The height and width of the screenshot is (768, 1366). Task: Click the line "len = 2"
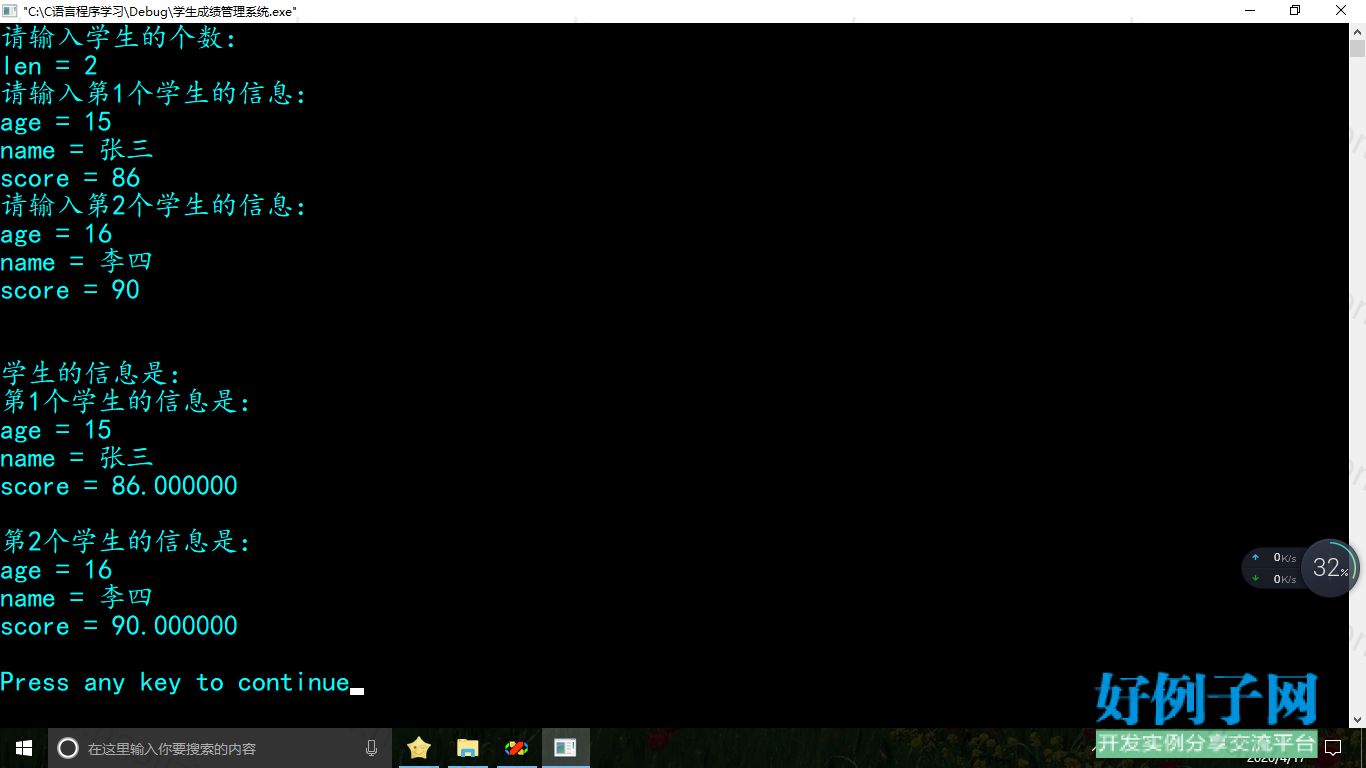tap(49, 66)
